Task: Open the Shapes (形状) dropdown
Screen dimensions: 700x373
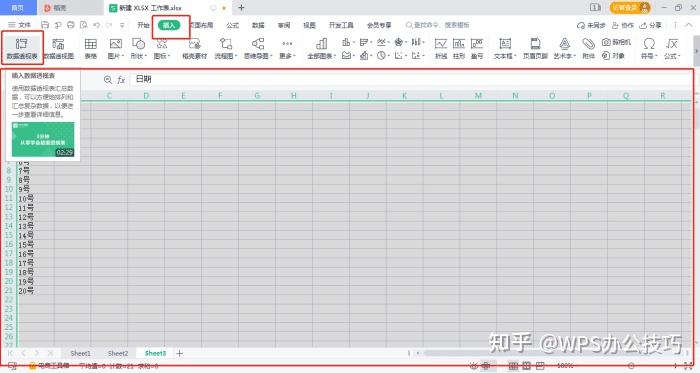Action: click(x=138, y=48)
